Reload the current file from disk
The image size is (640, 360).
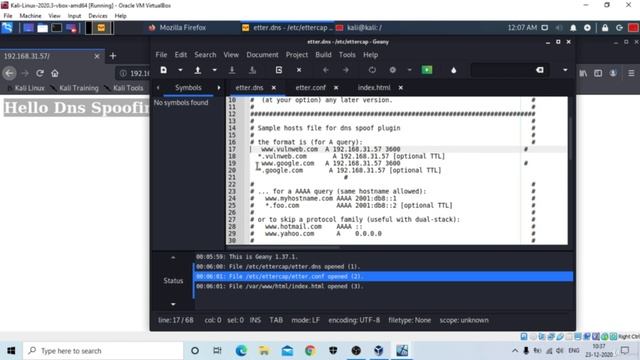(279, 70)
